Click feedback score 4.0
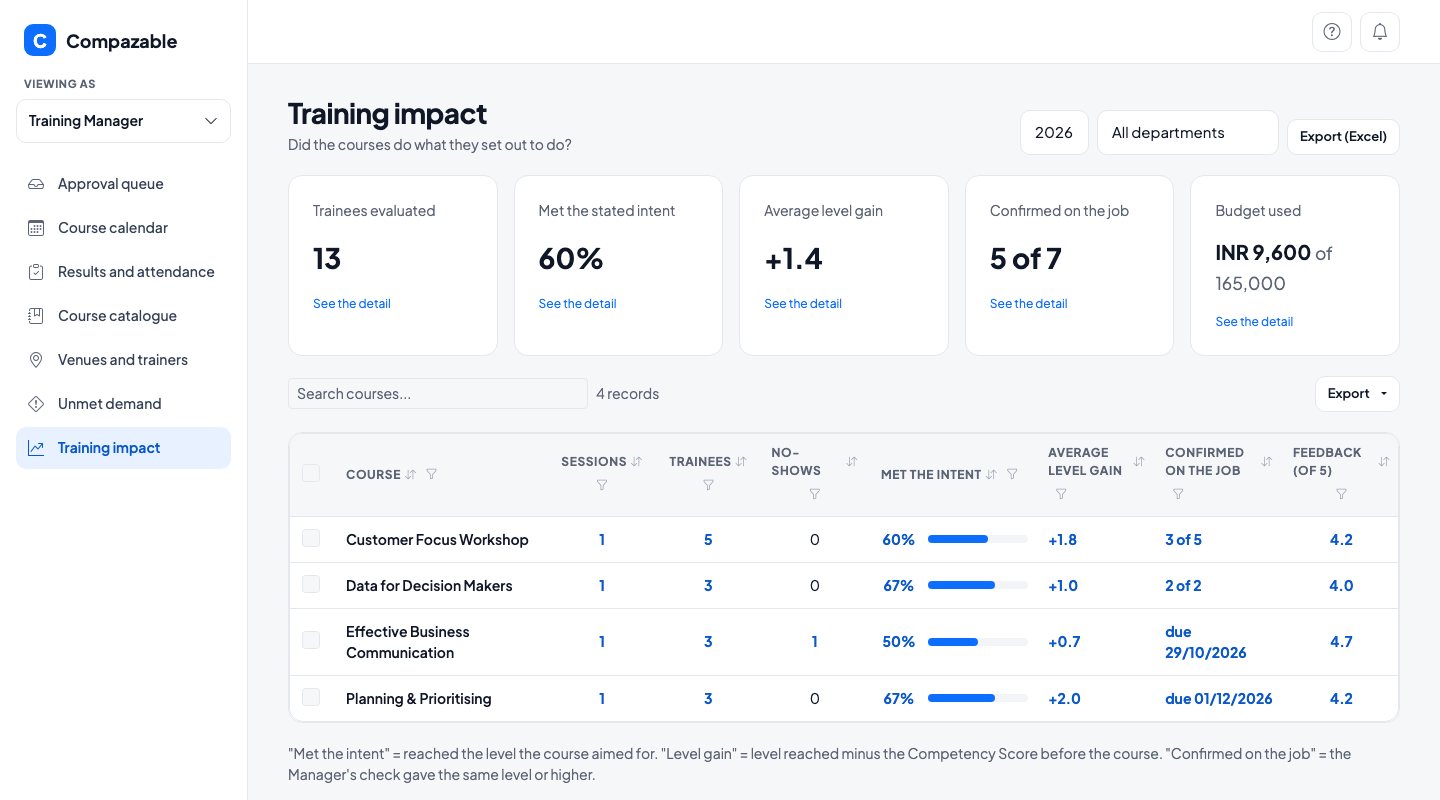Screen dimensions: 1440x800 (x=1341, y=586)
